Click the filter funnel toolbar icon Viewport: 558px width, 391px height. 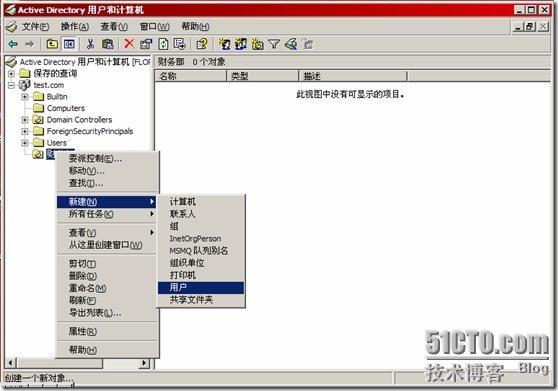point(274,44)
